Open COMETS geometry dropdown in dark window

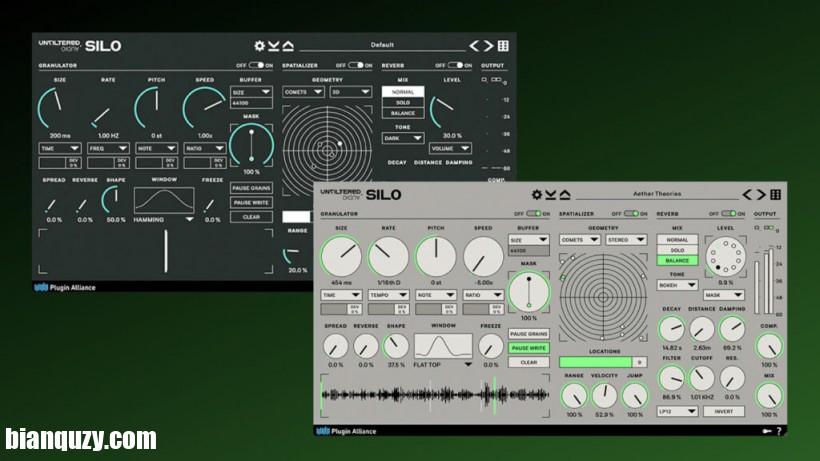[303, 92]
